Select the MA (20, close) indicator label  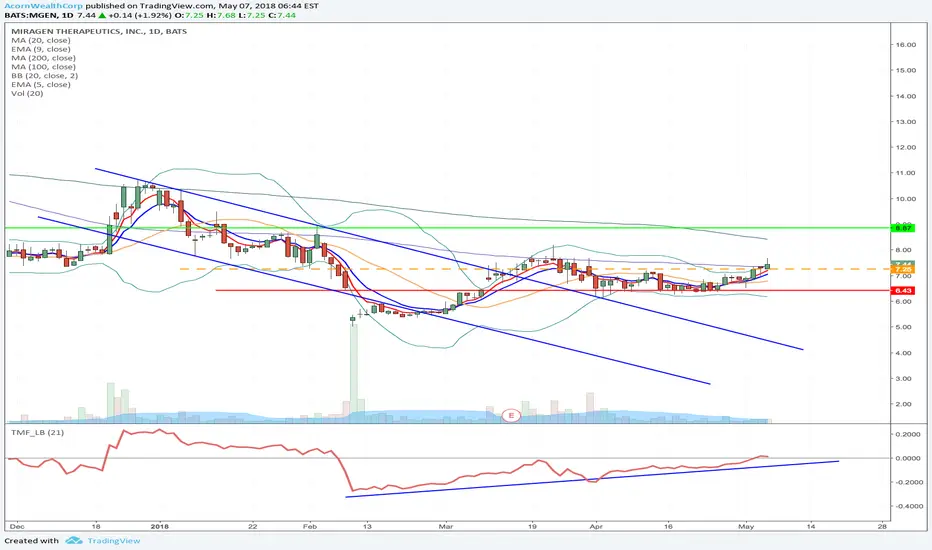[41, 40]
